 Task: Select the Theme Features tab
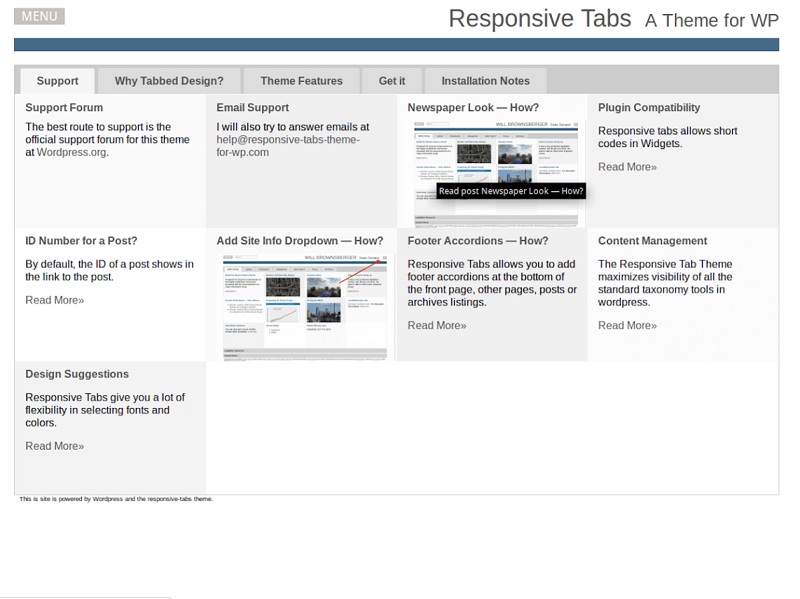[301, 81]
